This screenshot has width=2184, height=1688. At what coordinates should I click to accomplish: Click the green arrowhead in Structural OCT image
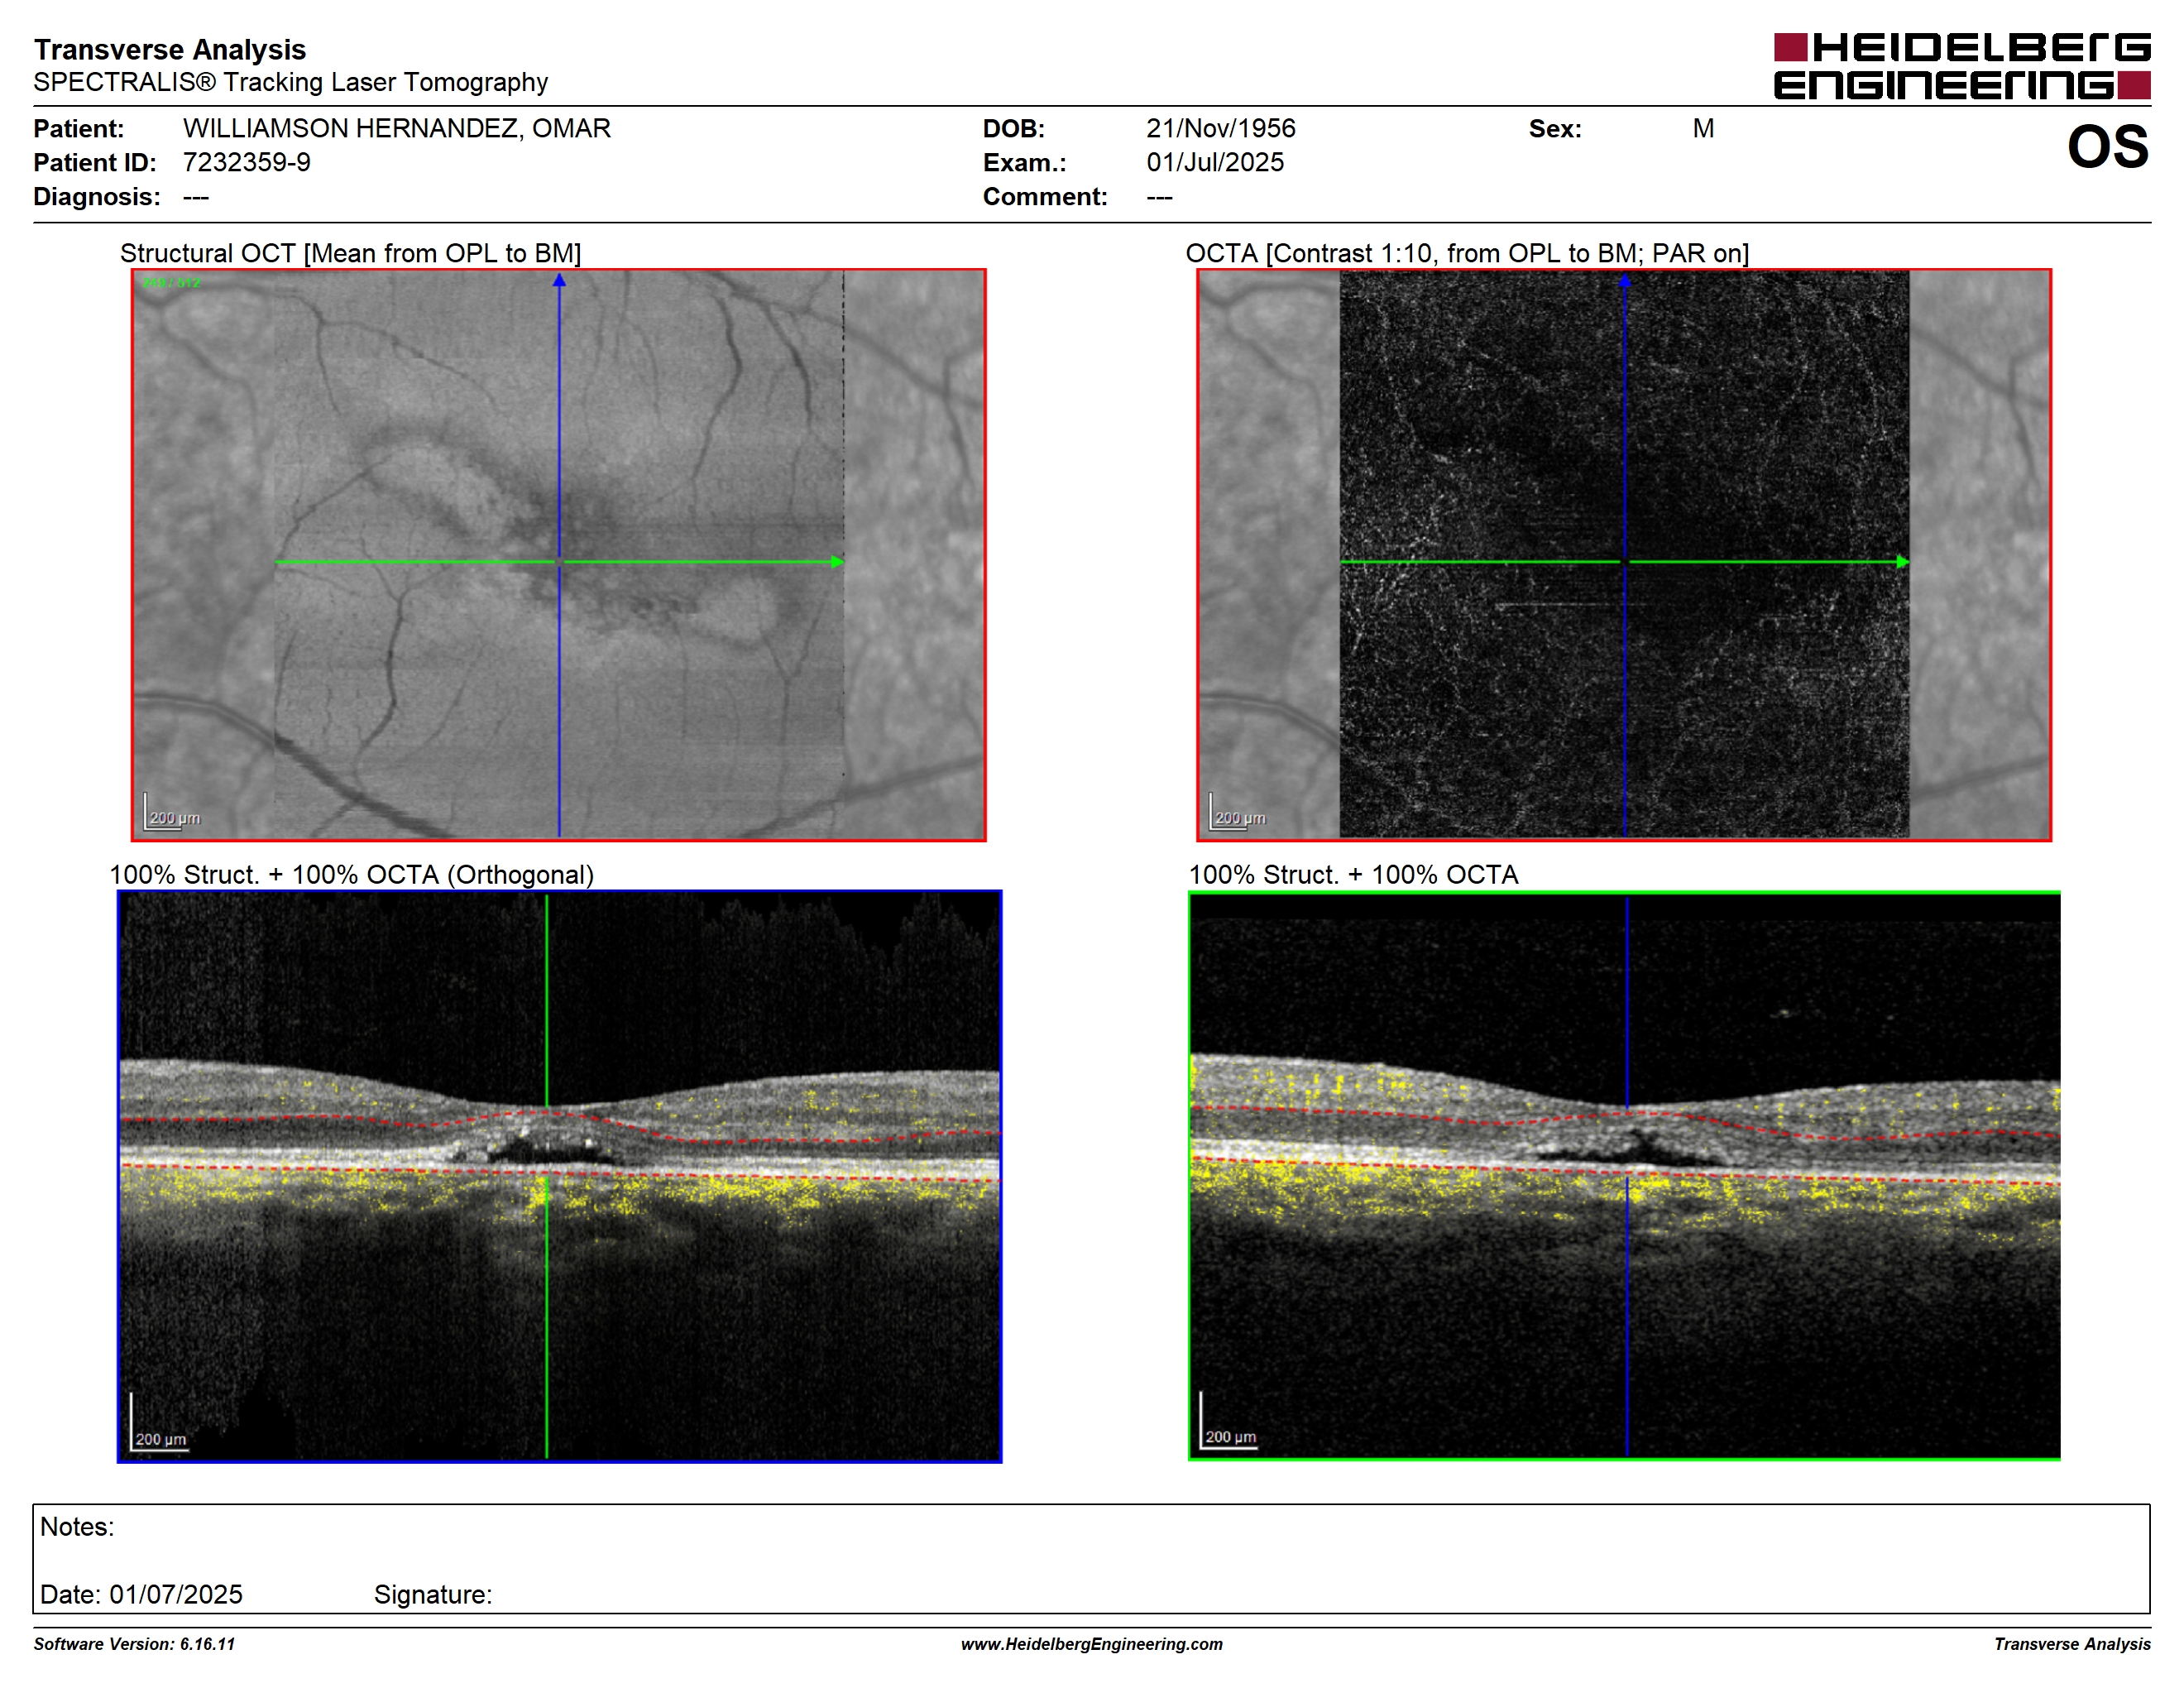point(837,562)
